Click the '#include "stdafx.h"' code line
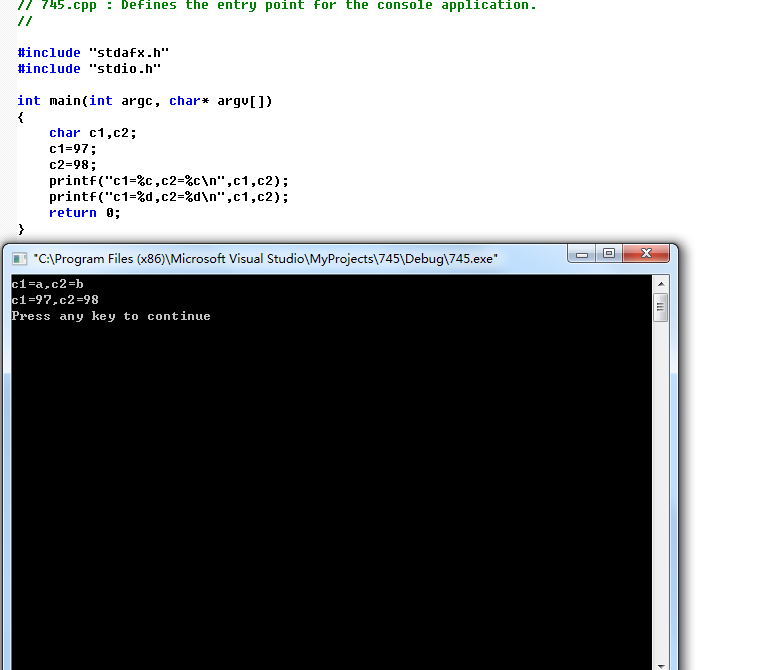This screenshot has height=670, width=773. click(x=93, y=52)
